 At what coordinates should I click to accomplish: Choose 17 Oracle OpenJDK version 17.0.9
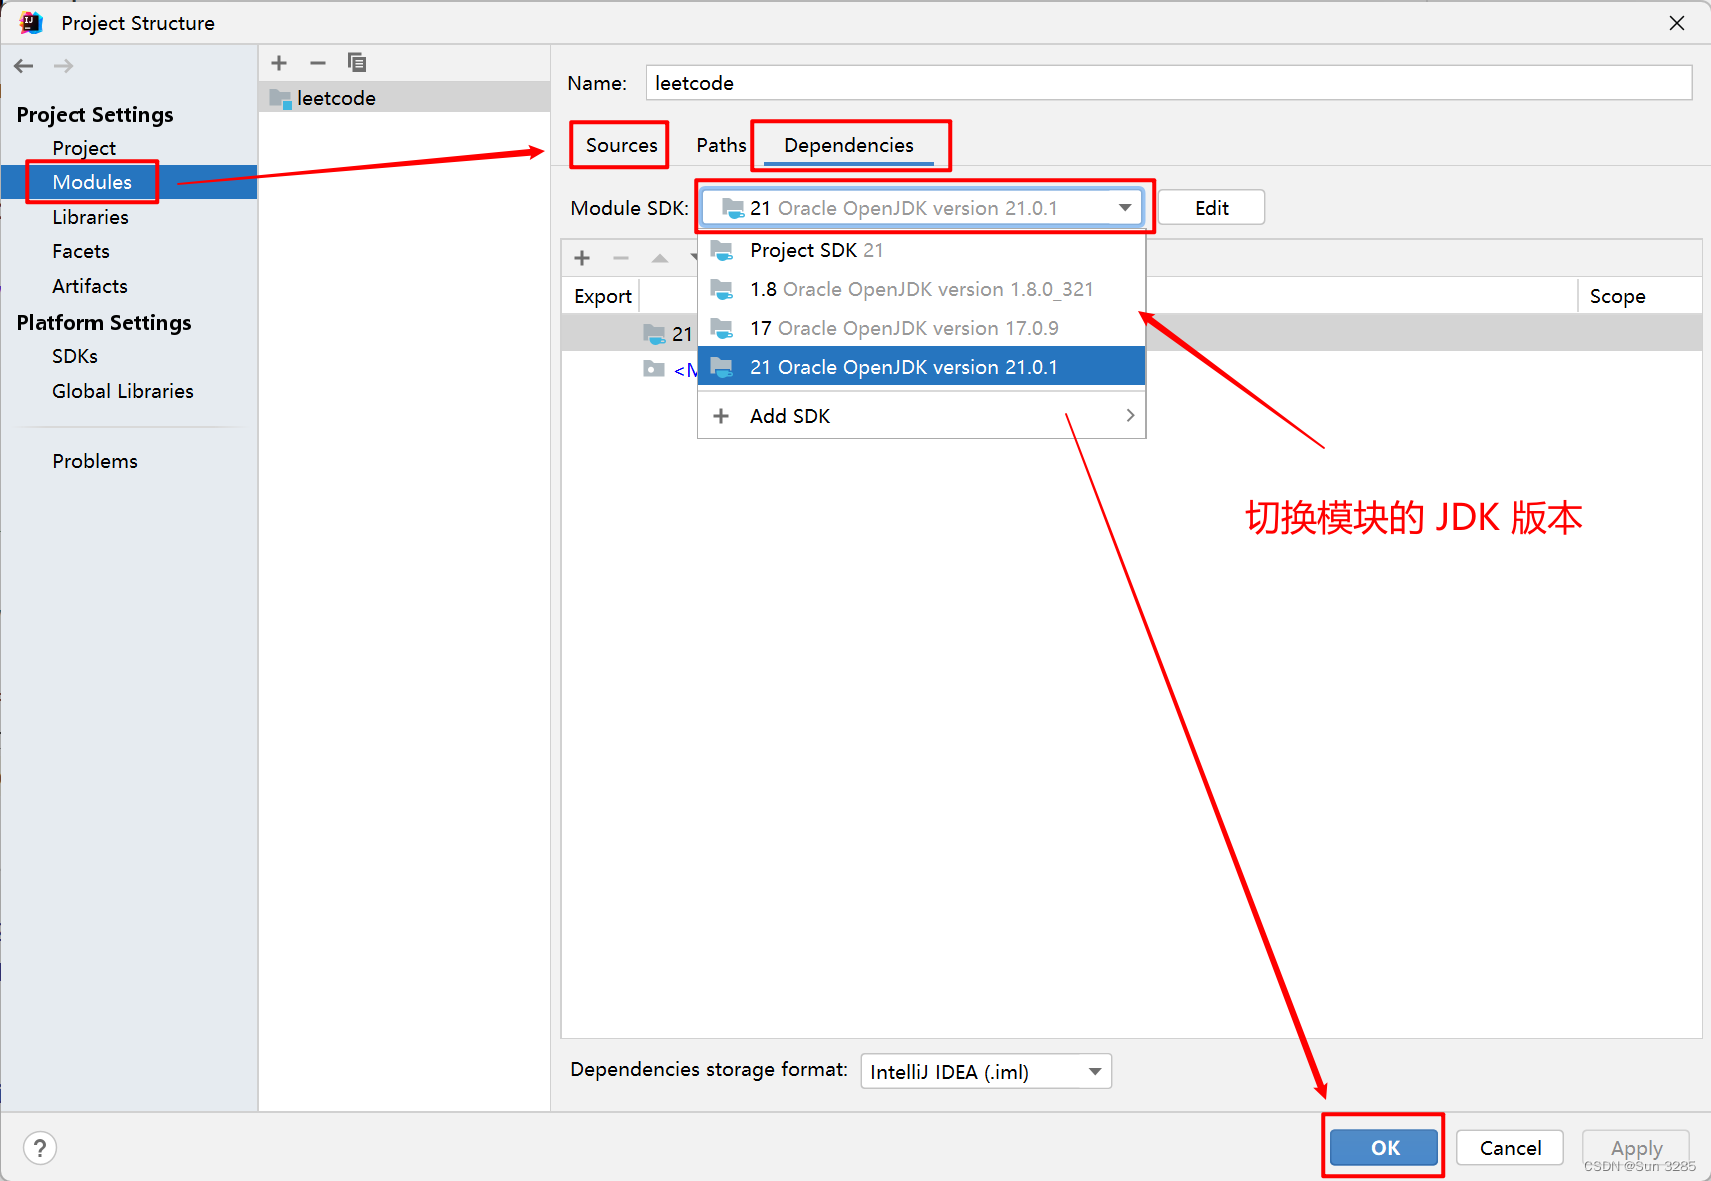pos(921,328)
